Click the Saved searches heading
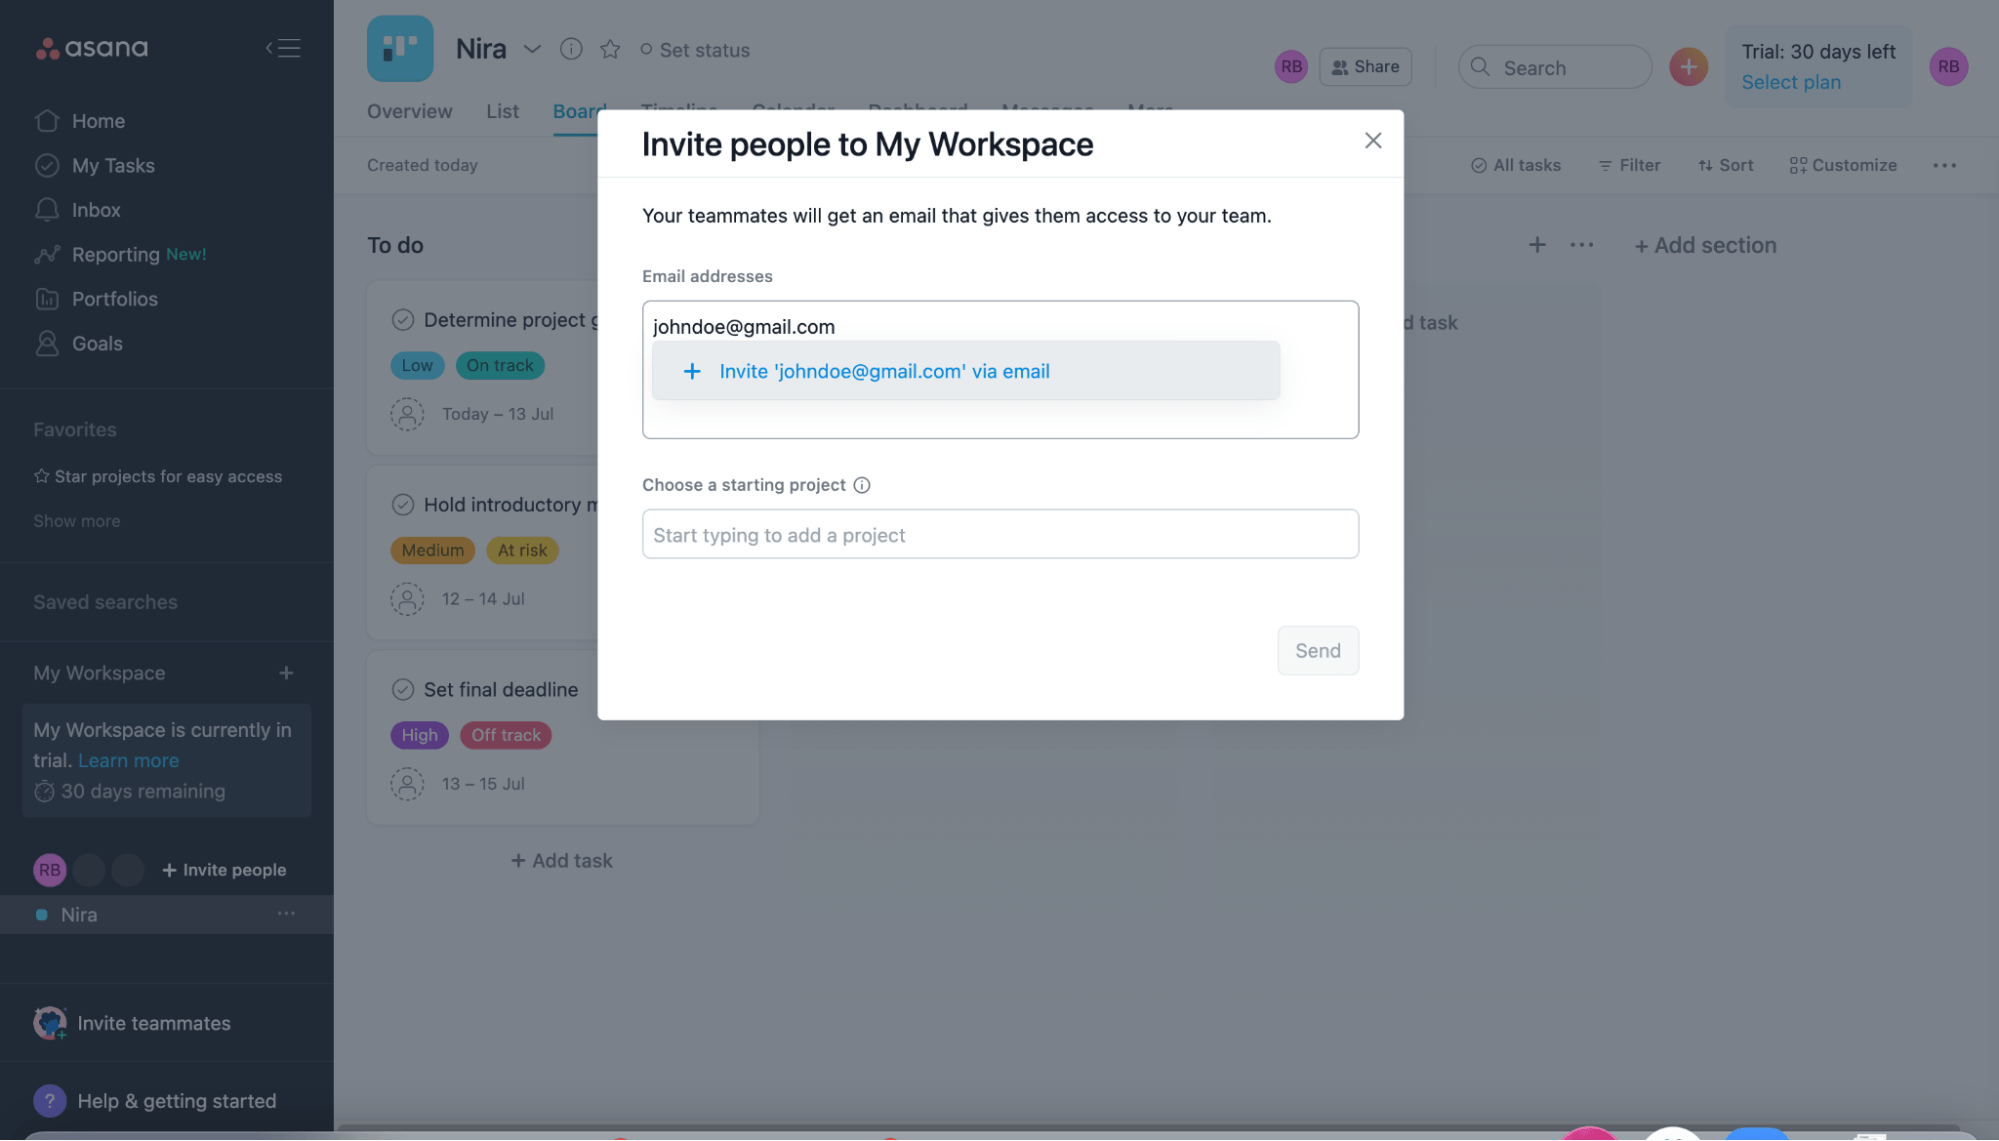Image resolution: width=1999 pixels, height=1141 pixels. pos(105,603)
